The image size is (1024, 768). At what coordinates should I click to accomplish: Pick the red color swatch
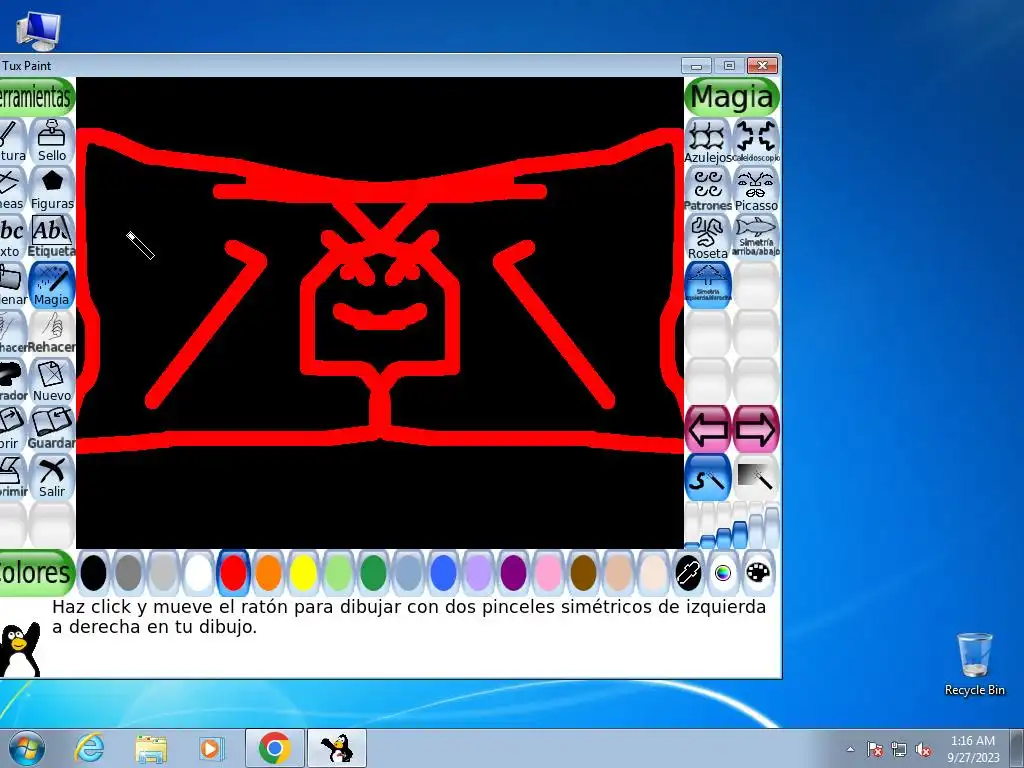point(233,573)
